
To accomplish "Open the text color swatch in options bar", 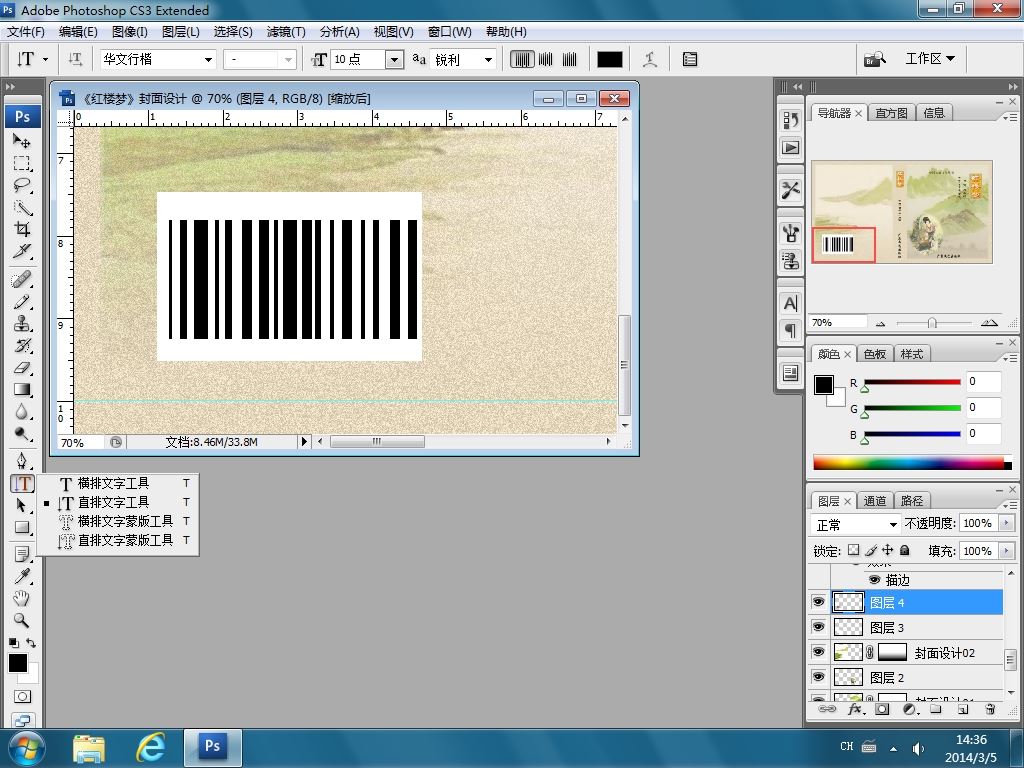I will [609, 59].
